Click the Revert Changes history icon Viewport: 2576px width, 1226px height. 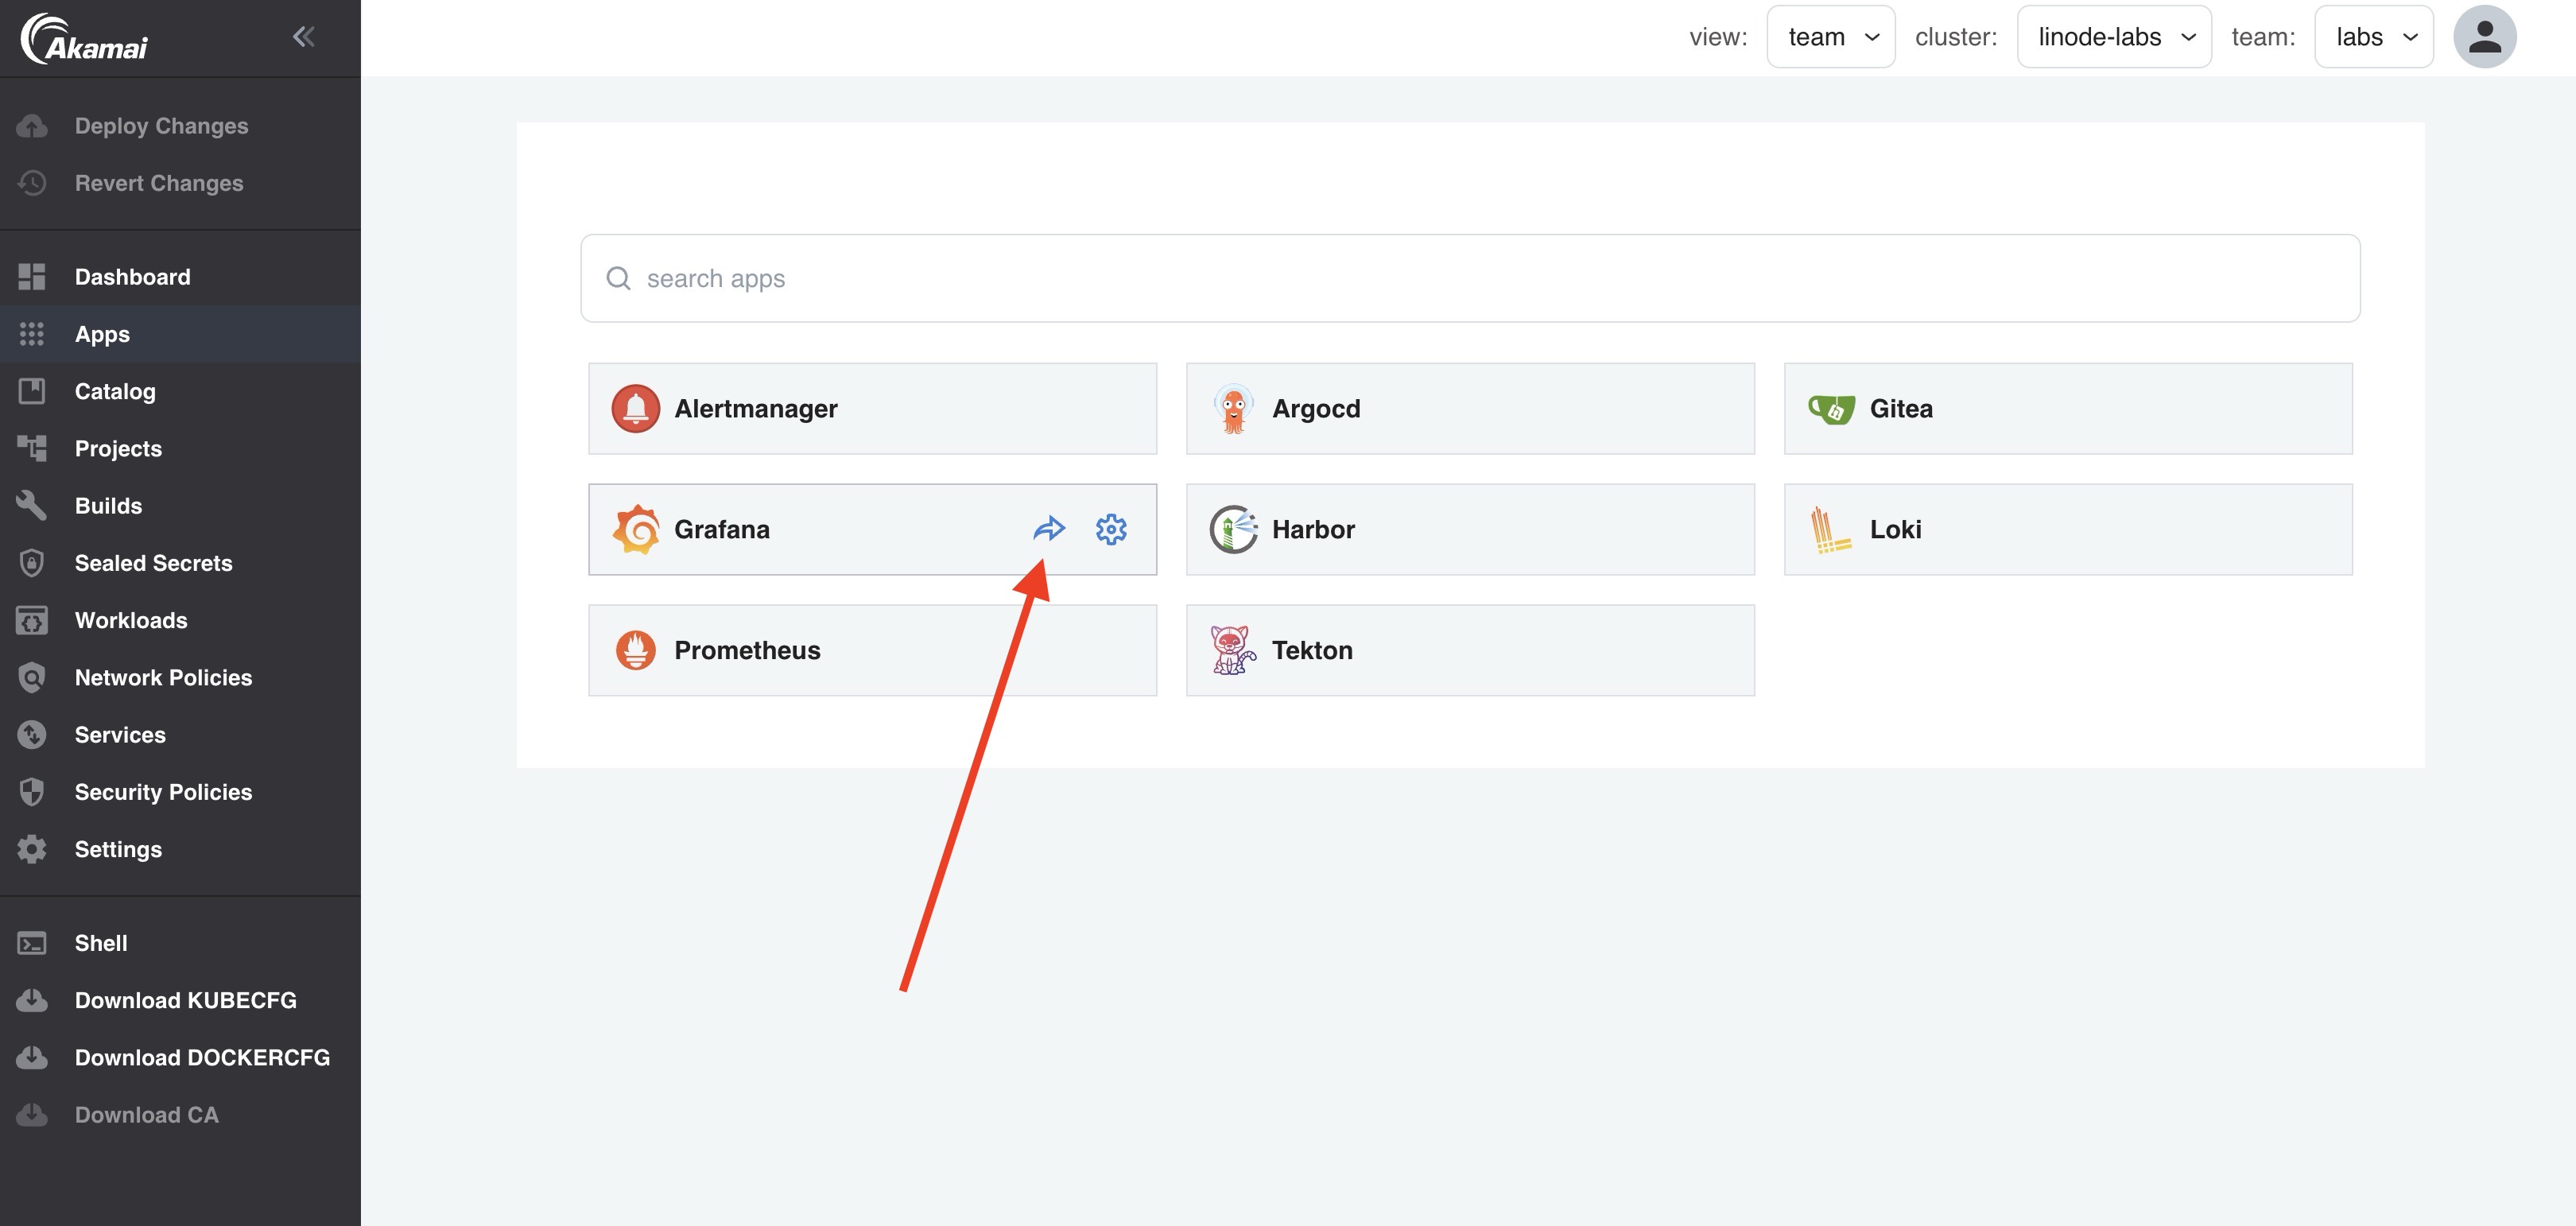point(32,183)
